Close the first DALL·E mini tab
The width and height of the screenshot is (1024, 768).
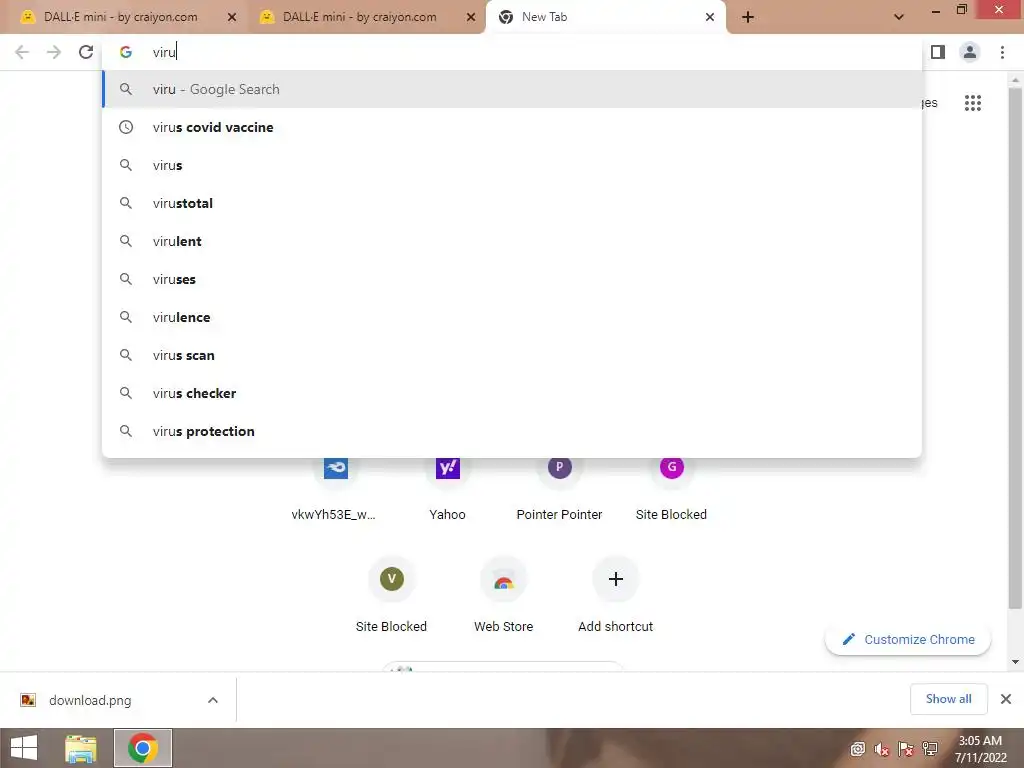click(232, 18)
